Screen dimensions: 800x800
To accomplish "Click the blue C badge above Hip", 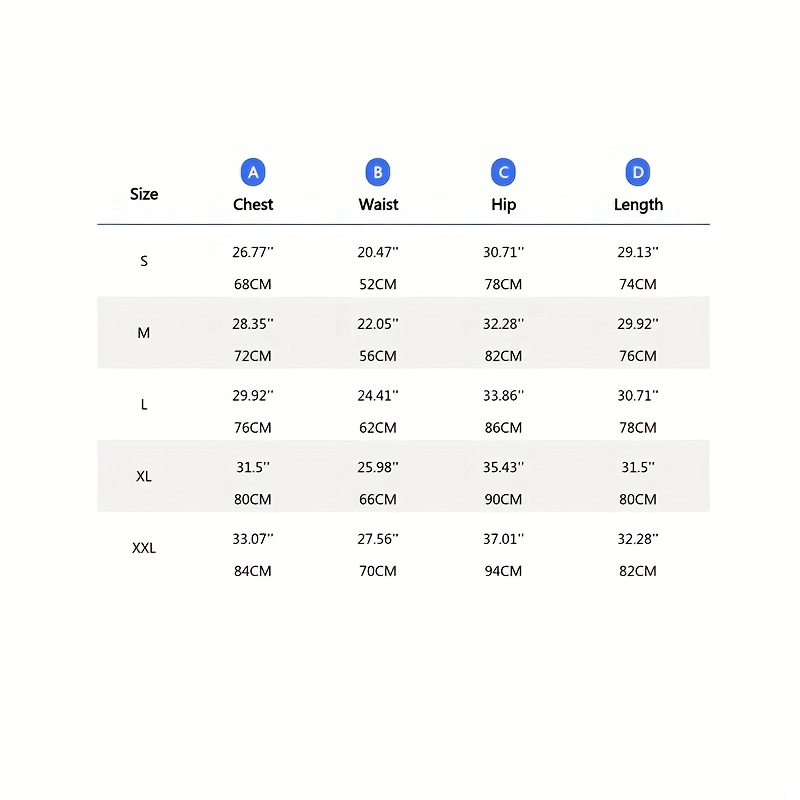I will tap(503, 172).
